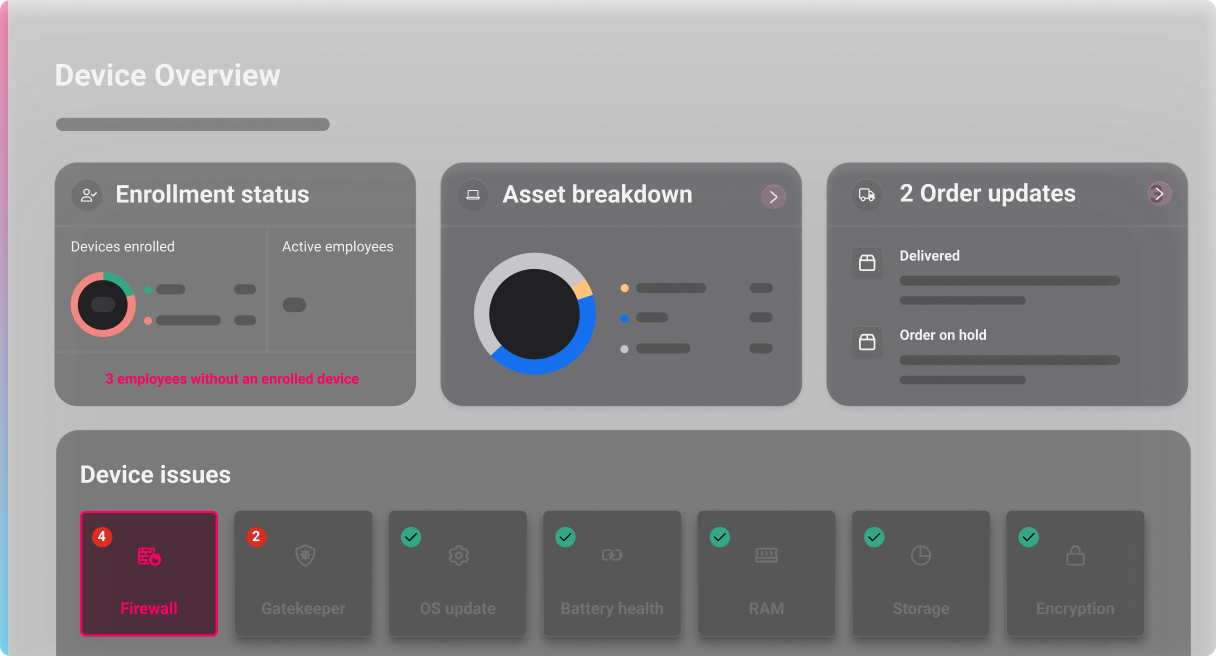Viewport: 1216px width, 656px height.
Task: Select the Firewall issues tile
Action: pyautogui.click(x=149, y=574)
